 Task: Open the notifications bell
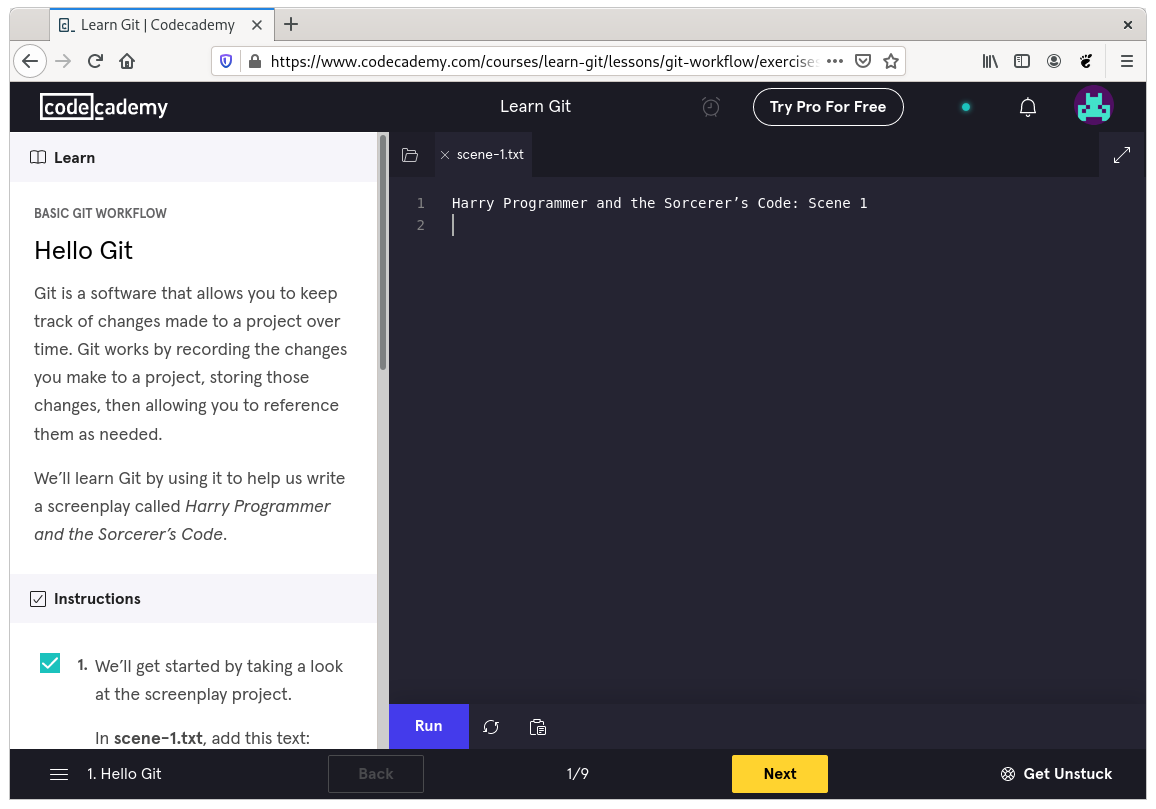pyautogui.click(x=1028, y=106)
